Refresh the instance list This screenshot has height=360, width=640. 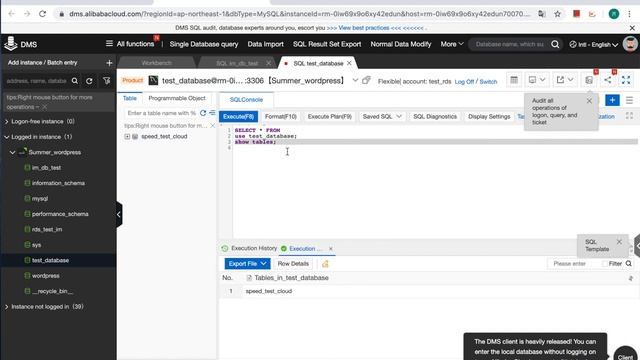click(x=89, y=81)
